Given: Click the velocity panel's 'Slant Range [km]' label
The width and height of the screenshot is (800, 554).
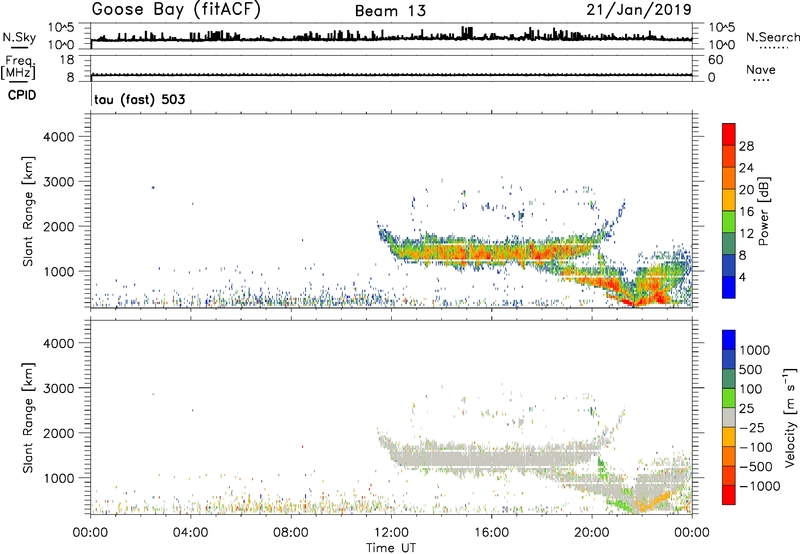Looking at the screenshot, I should (x=28, y=417).
